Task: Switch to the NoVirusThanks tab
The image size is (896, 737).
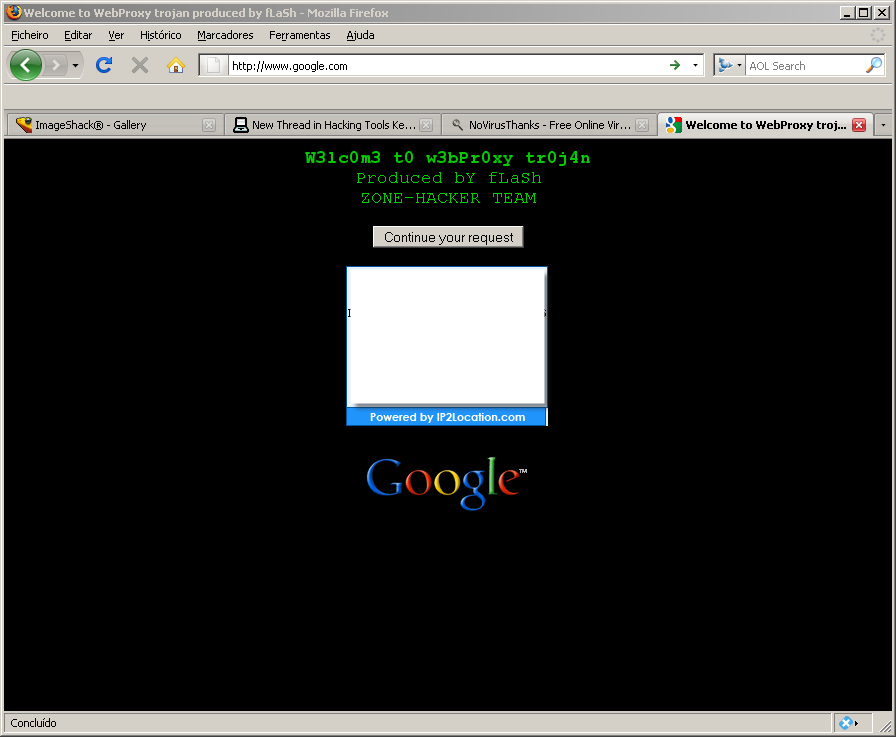Action: point(549,125)
